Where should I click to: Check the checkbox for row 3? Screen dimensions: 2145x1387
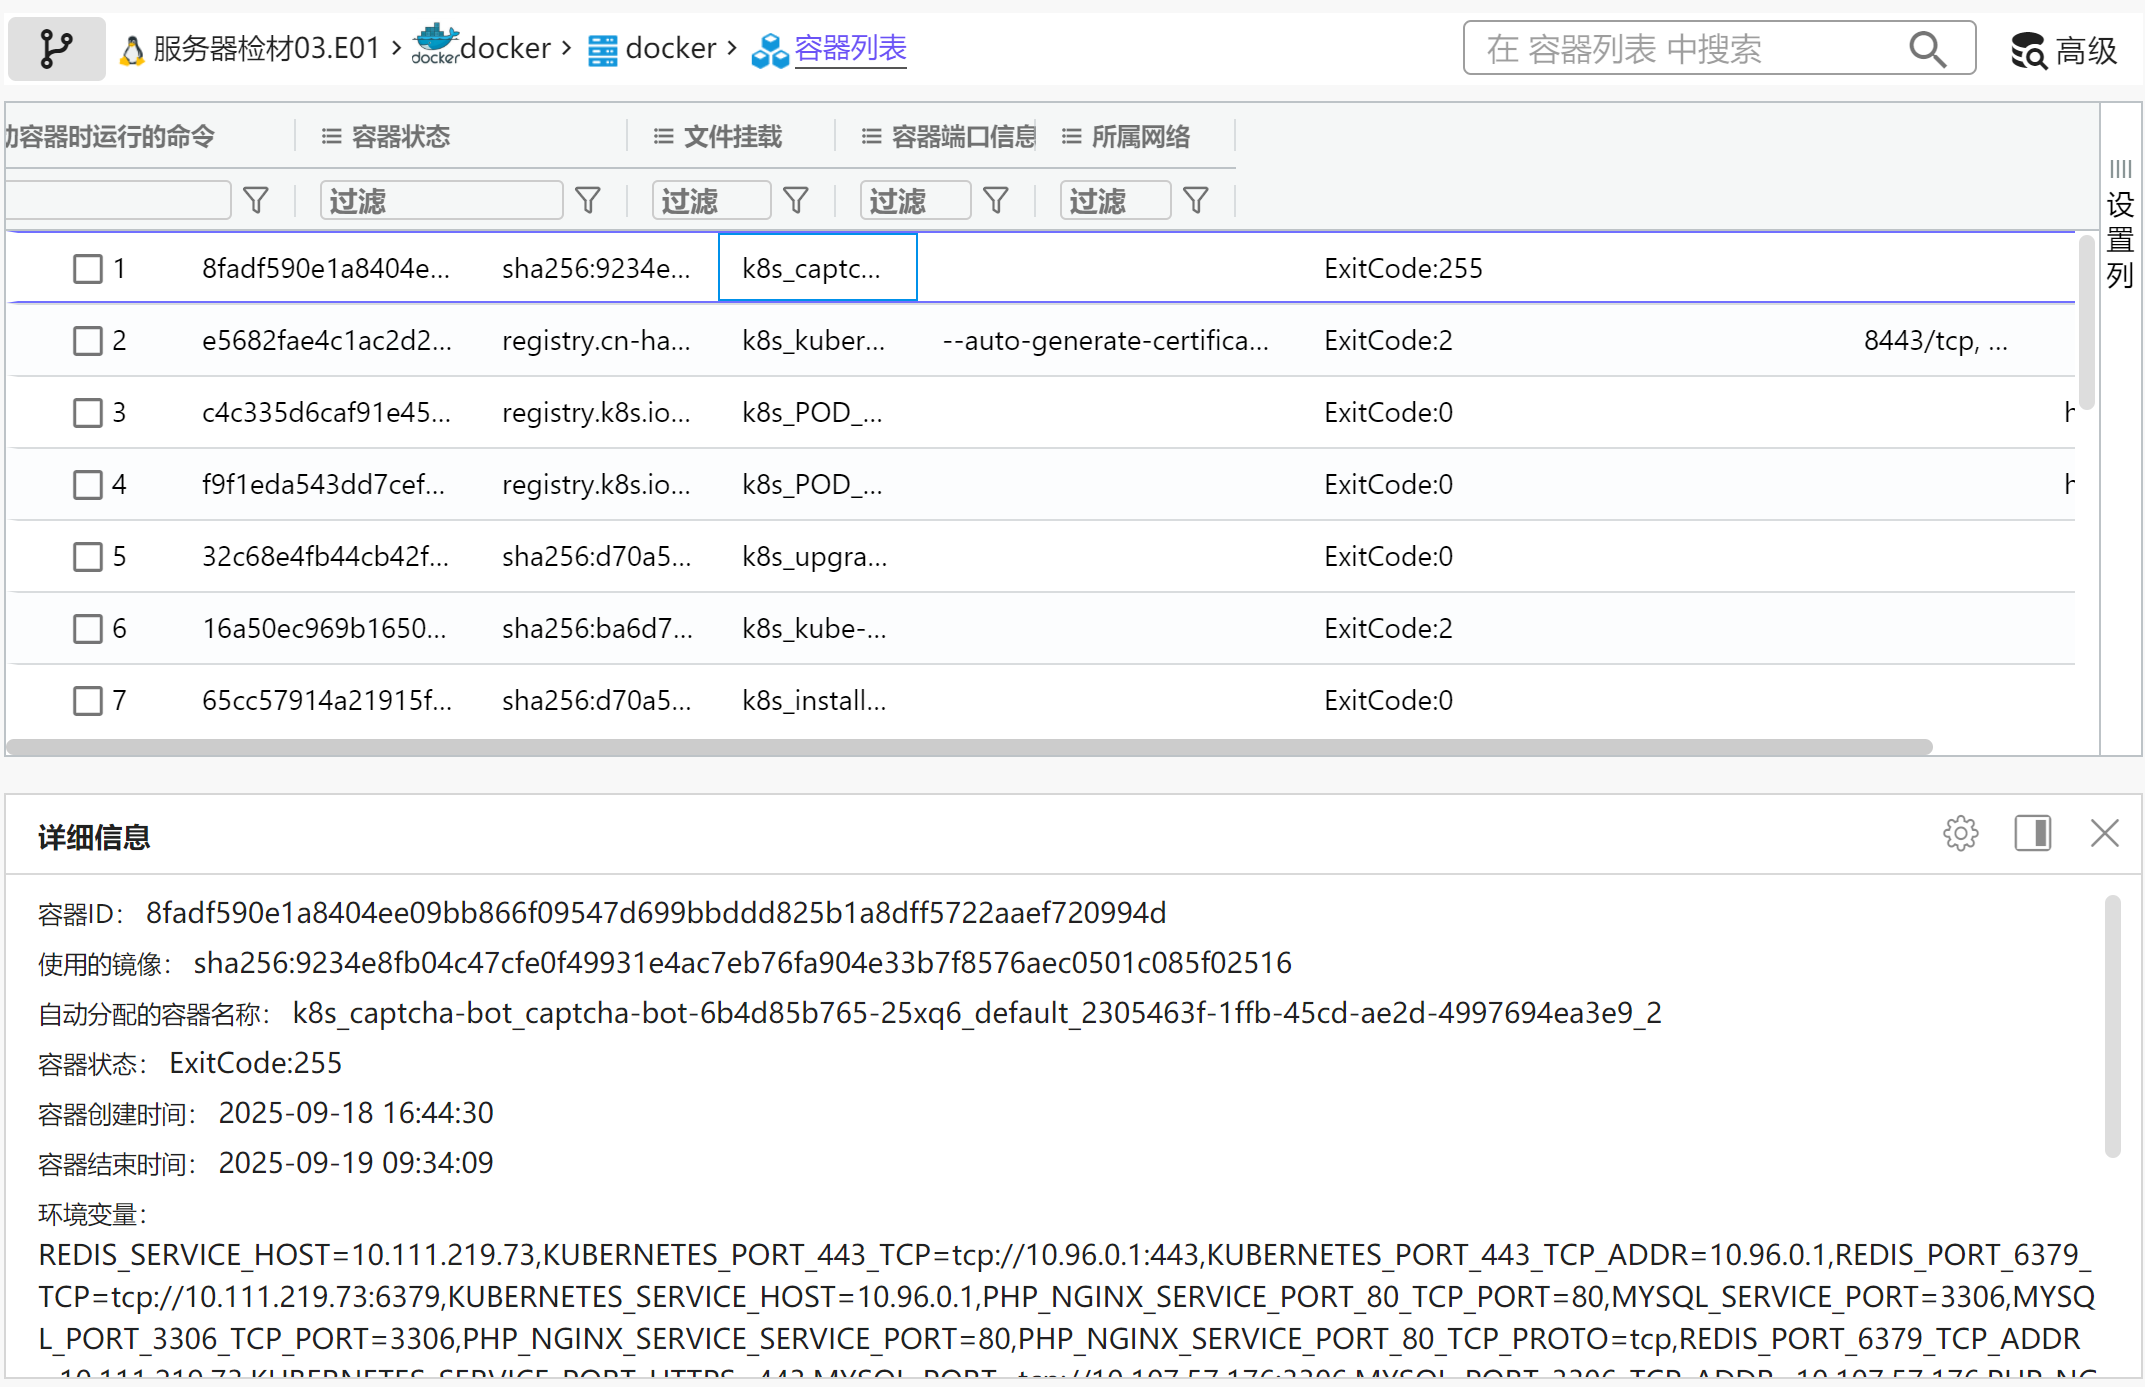click(x=88, y=412)
